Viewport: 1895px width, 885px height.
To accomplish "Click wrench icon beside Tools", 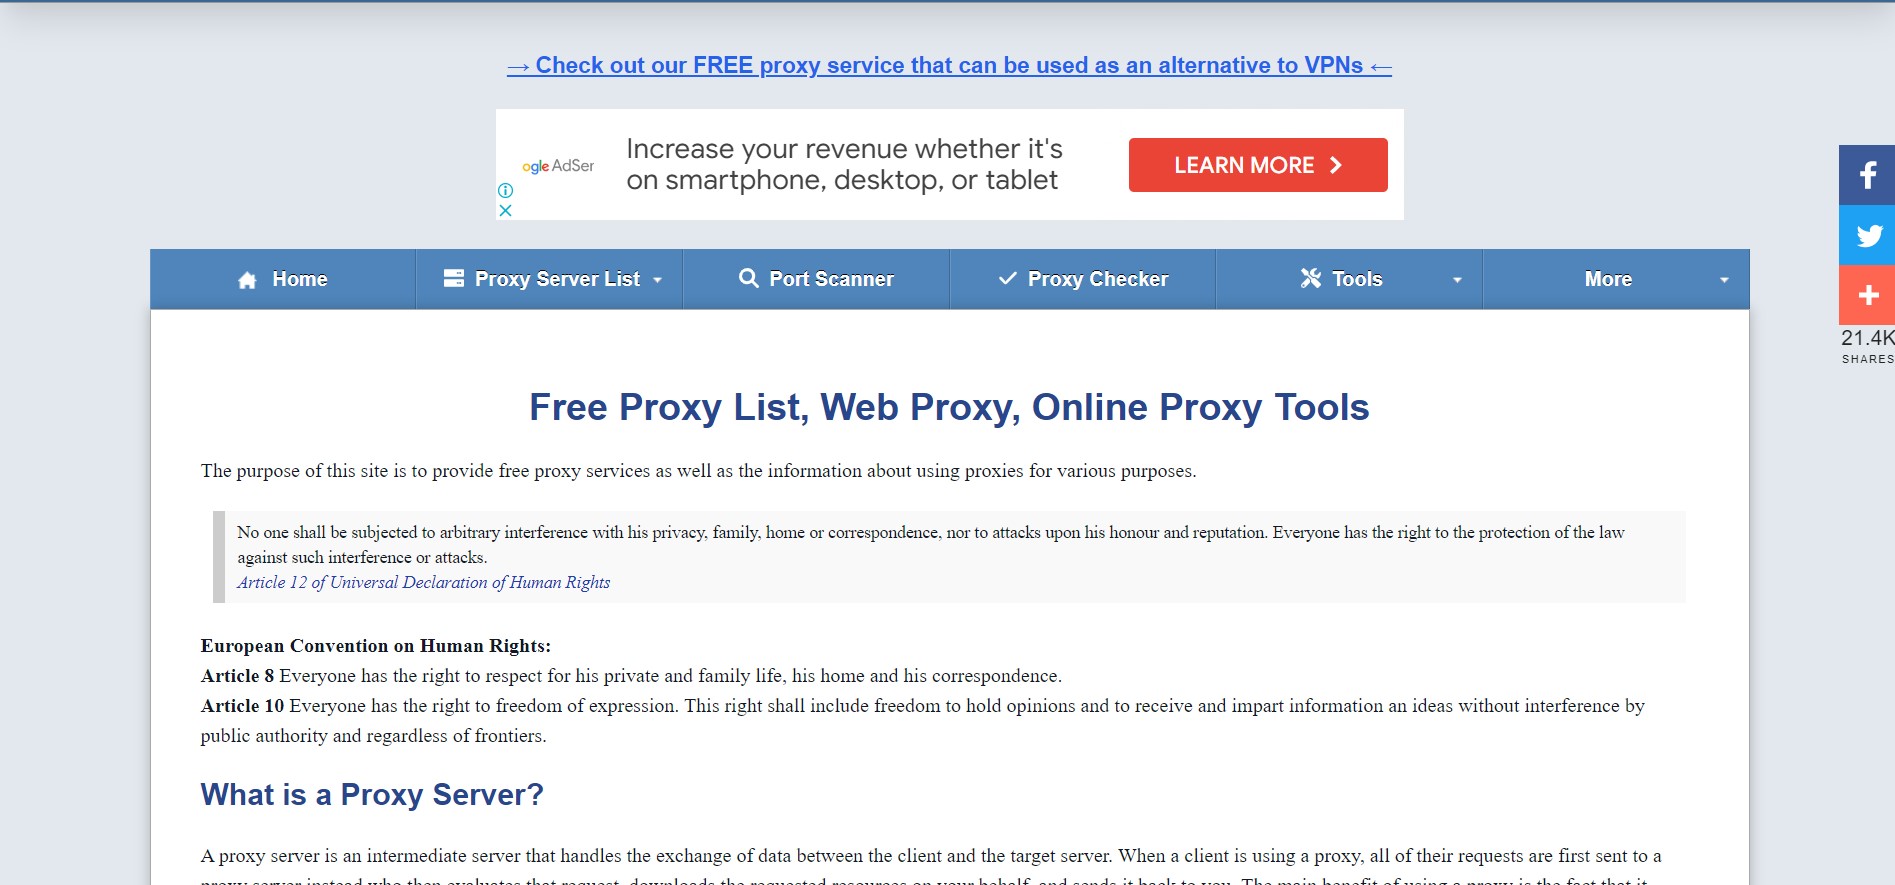I will (x=1311, y=278).
